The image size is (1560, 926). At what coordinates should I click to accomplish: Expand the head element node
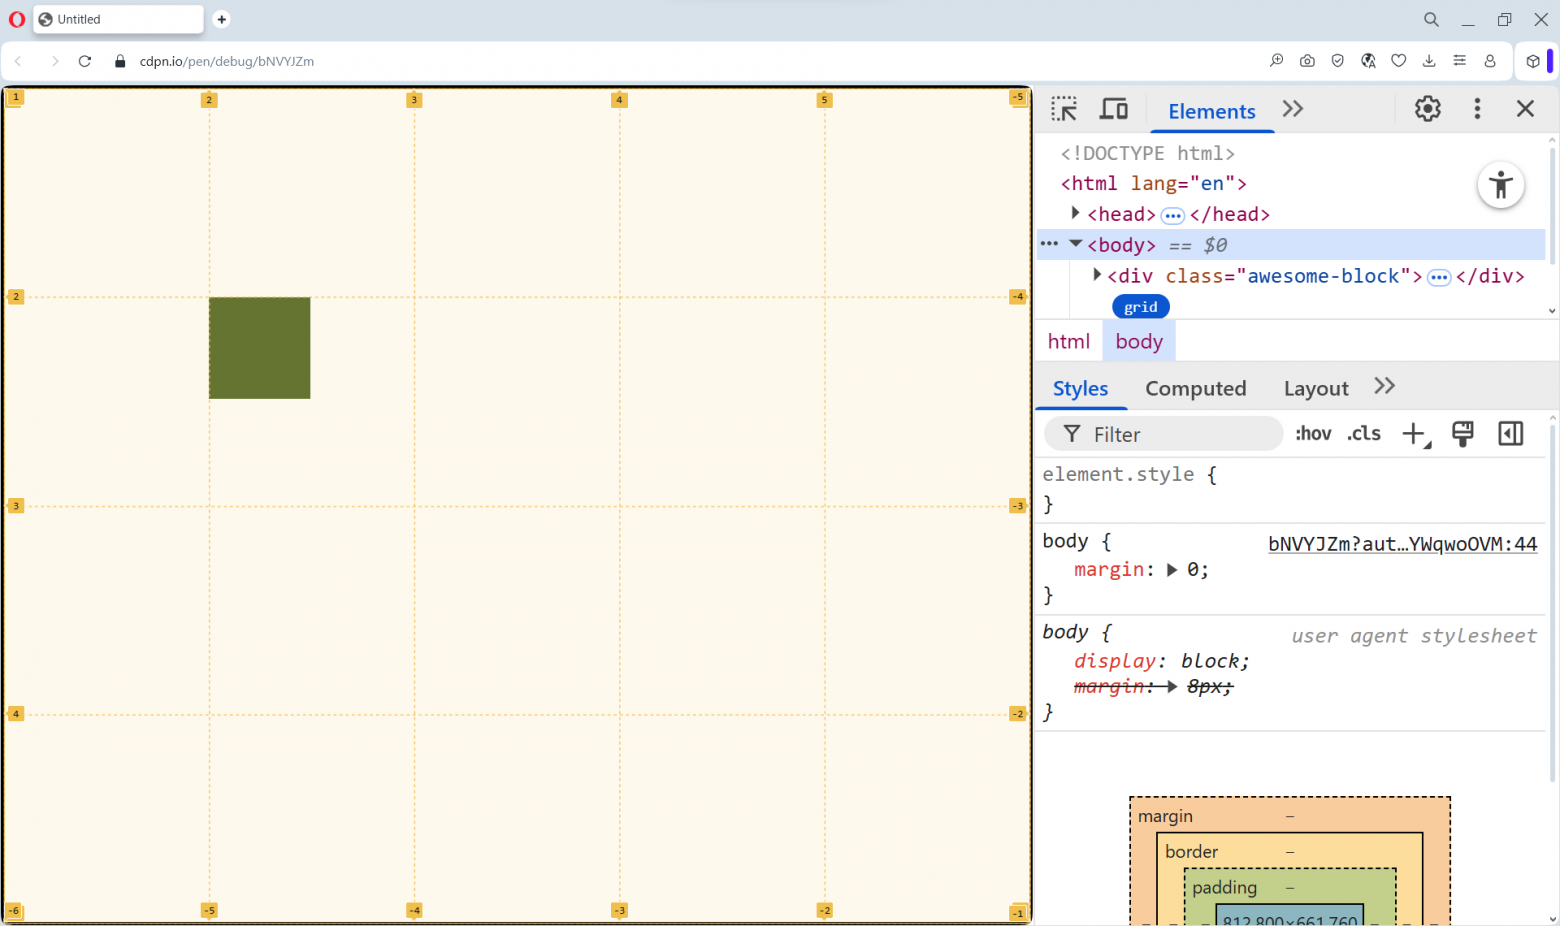tap(1075, 213)
